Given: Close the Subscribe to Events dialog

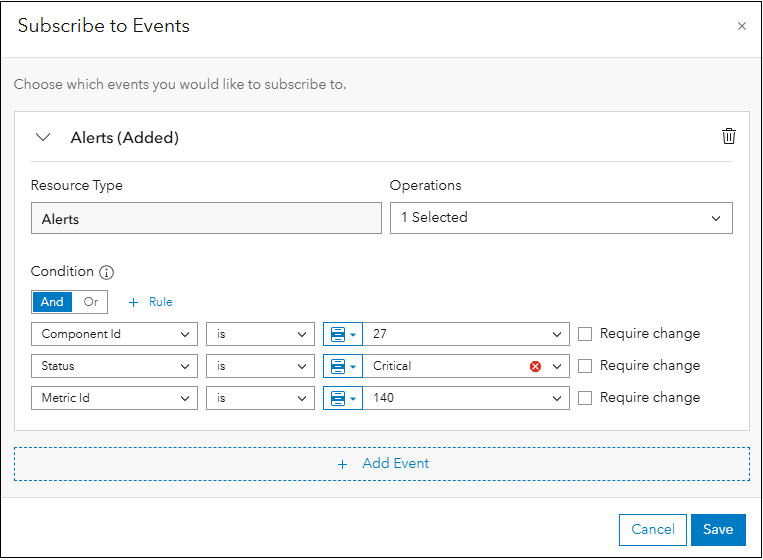Looking at the screenshot, I should click(x=741, y=26).
